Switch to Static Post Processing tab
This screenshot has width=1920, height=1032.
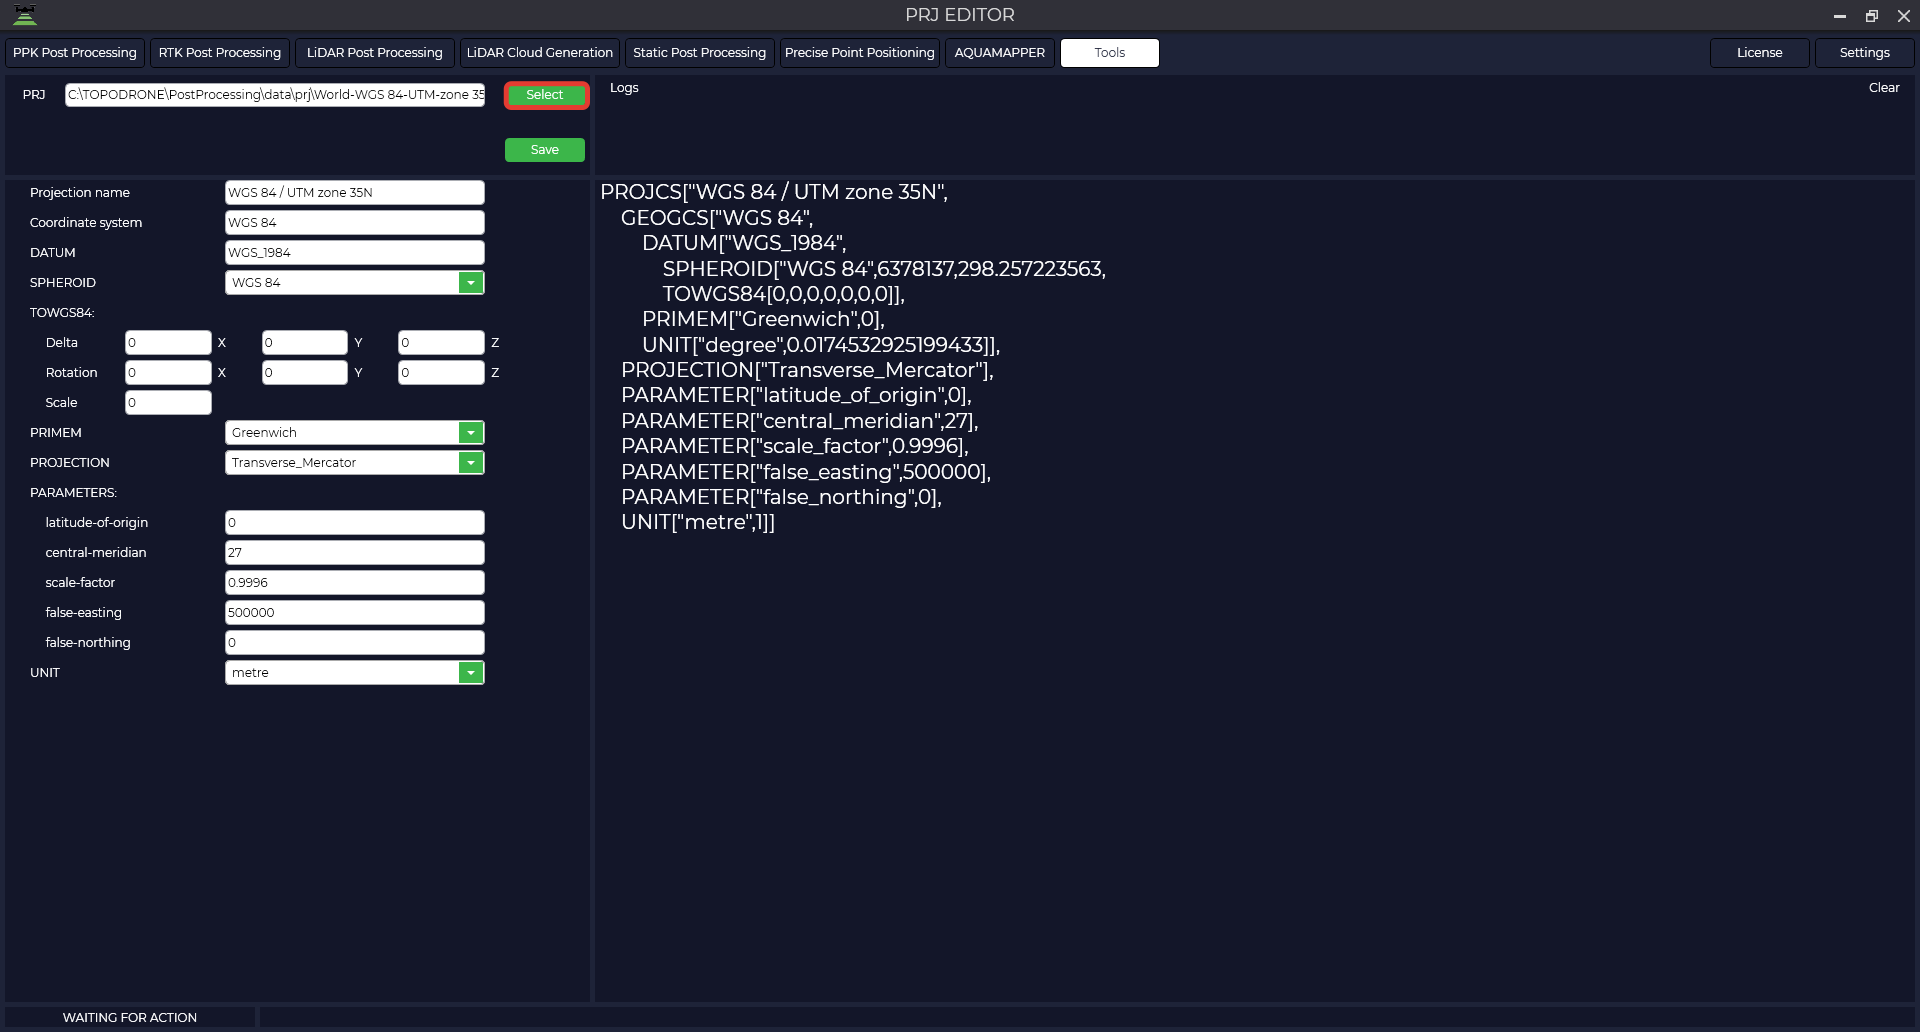[x=700, y=53]
